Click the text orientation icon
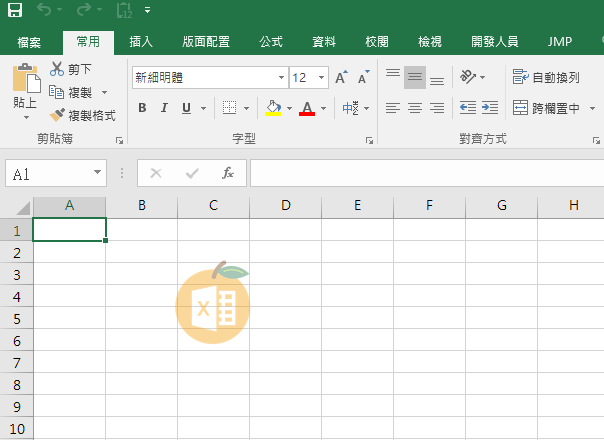This screenshot has width=604, height=440. pyautogui.click(x=467, y=77)
